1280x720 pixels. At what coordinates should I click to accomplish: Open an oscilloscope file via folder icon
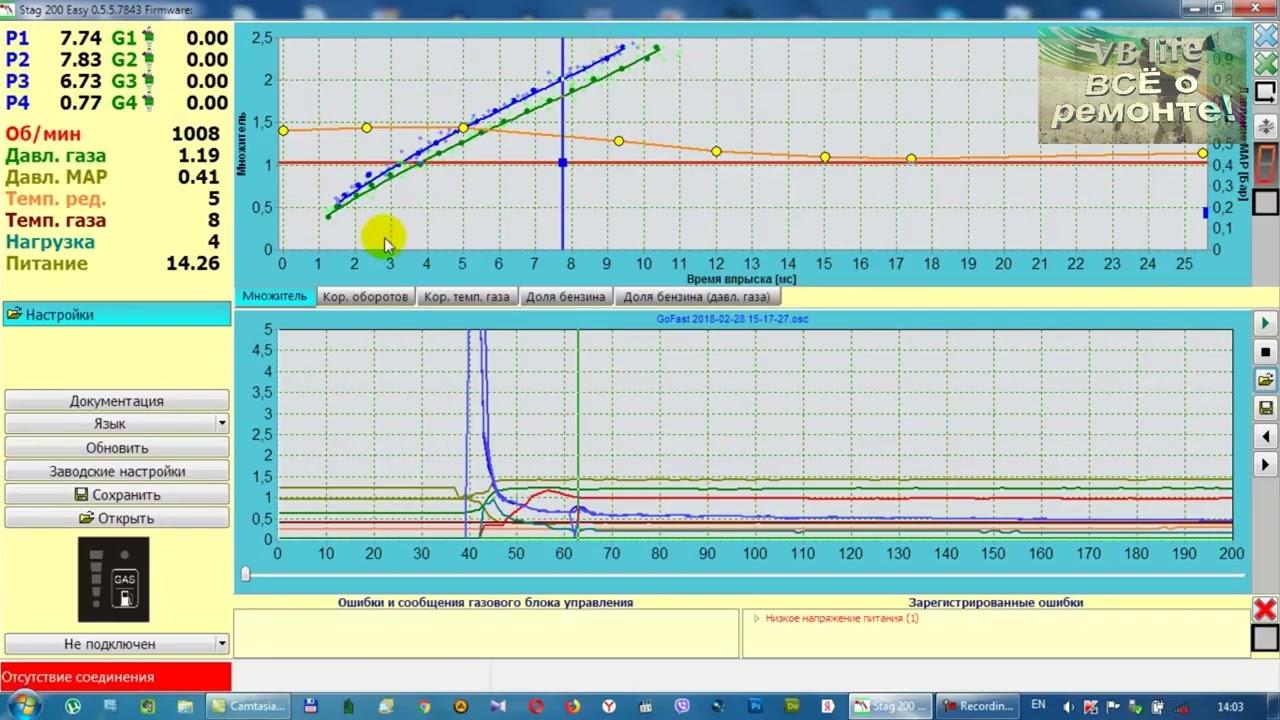(x=1265, y=380)
